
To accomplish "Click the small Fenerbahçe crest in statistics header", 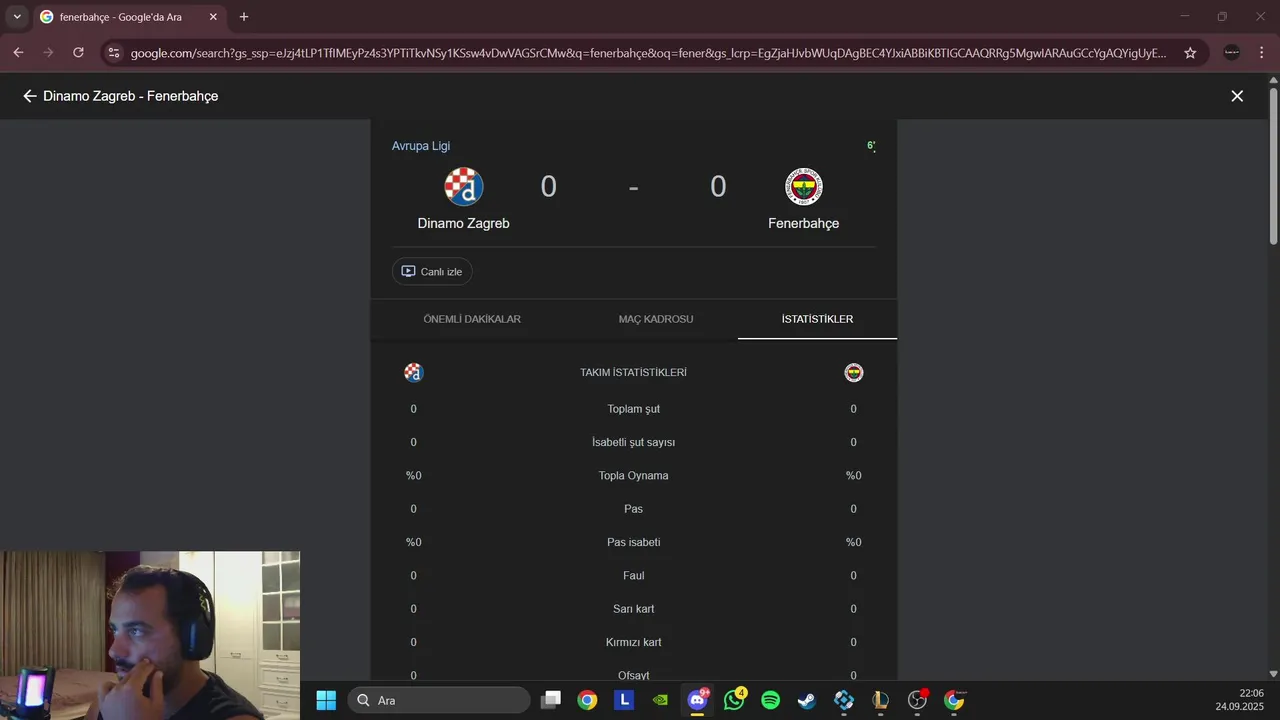I will coord(854,373).
